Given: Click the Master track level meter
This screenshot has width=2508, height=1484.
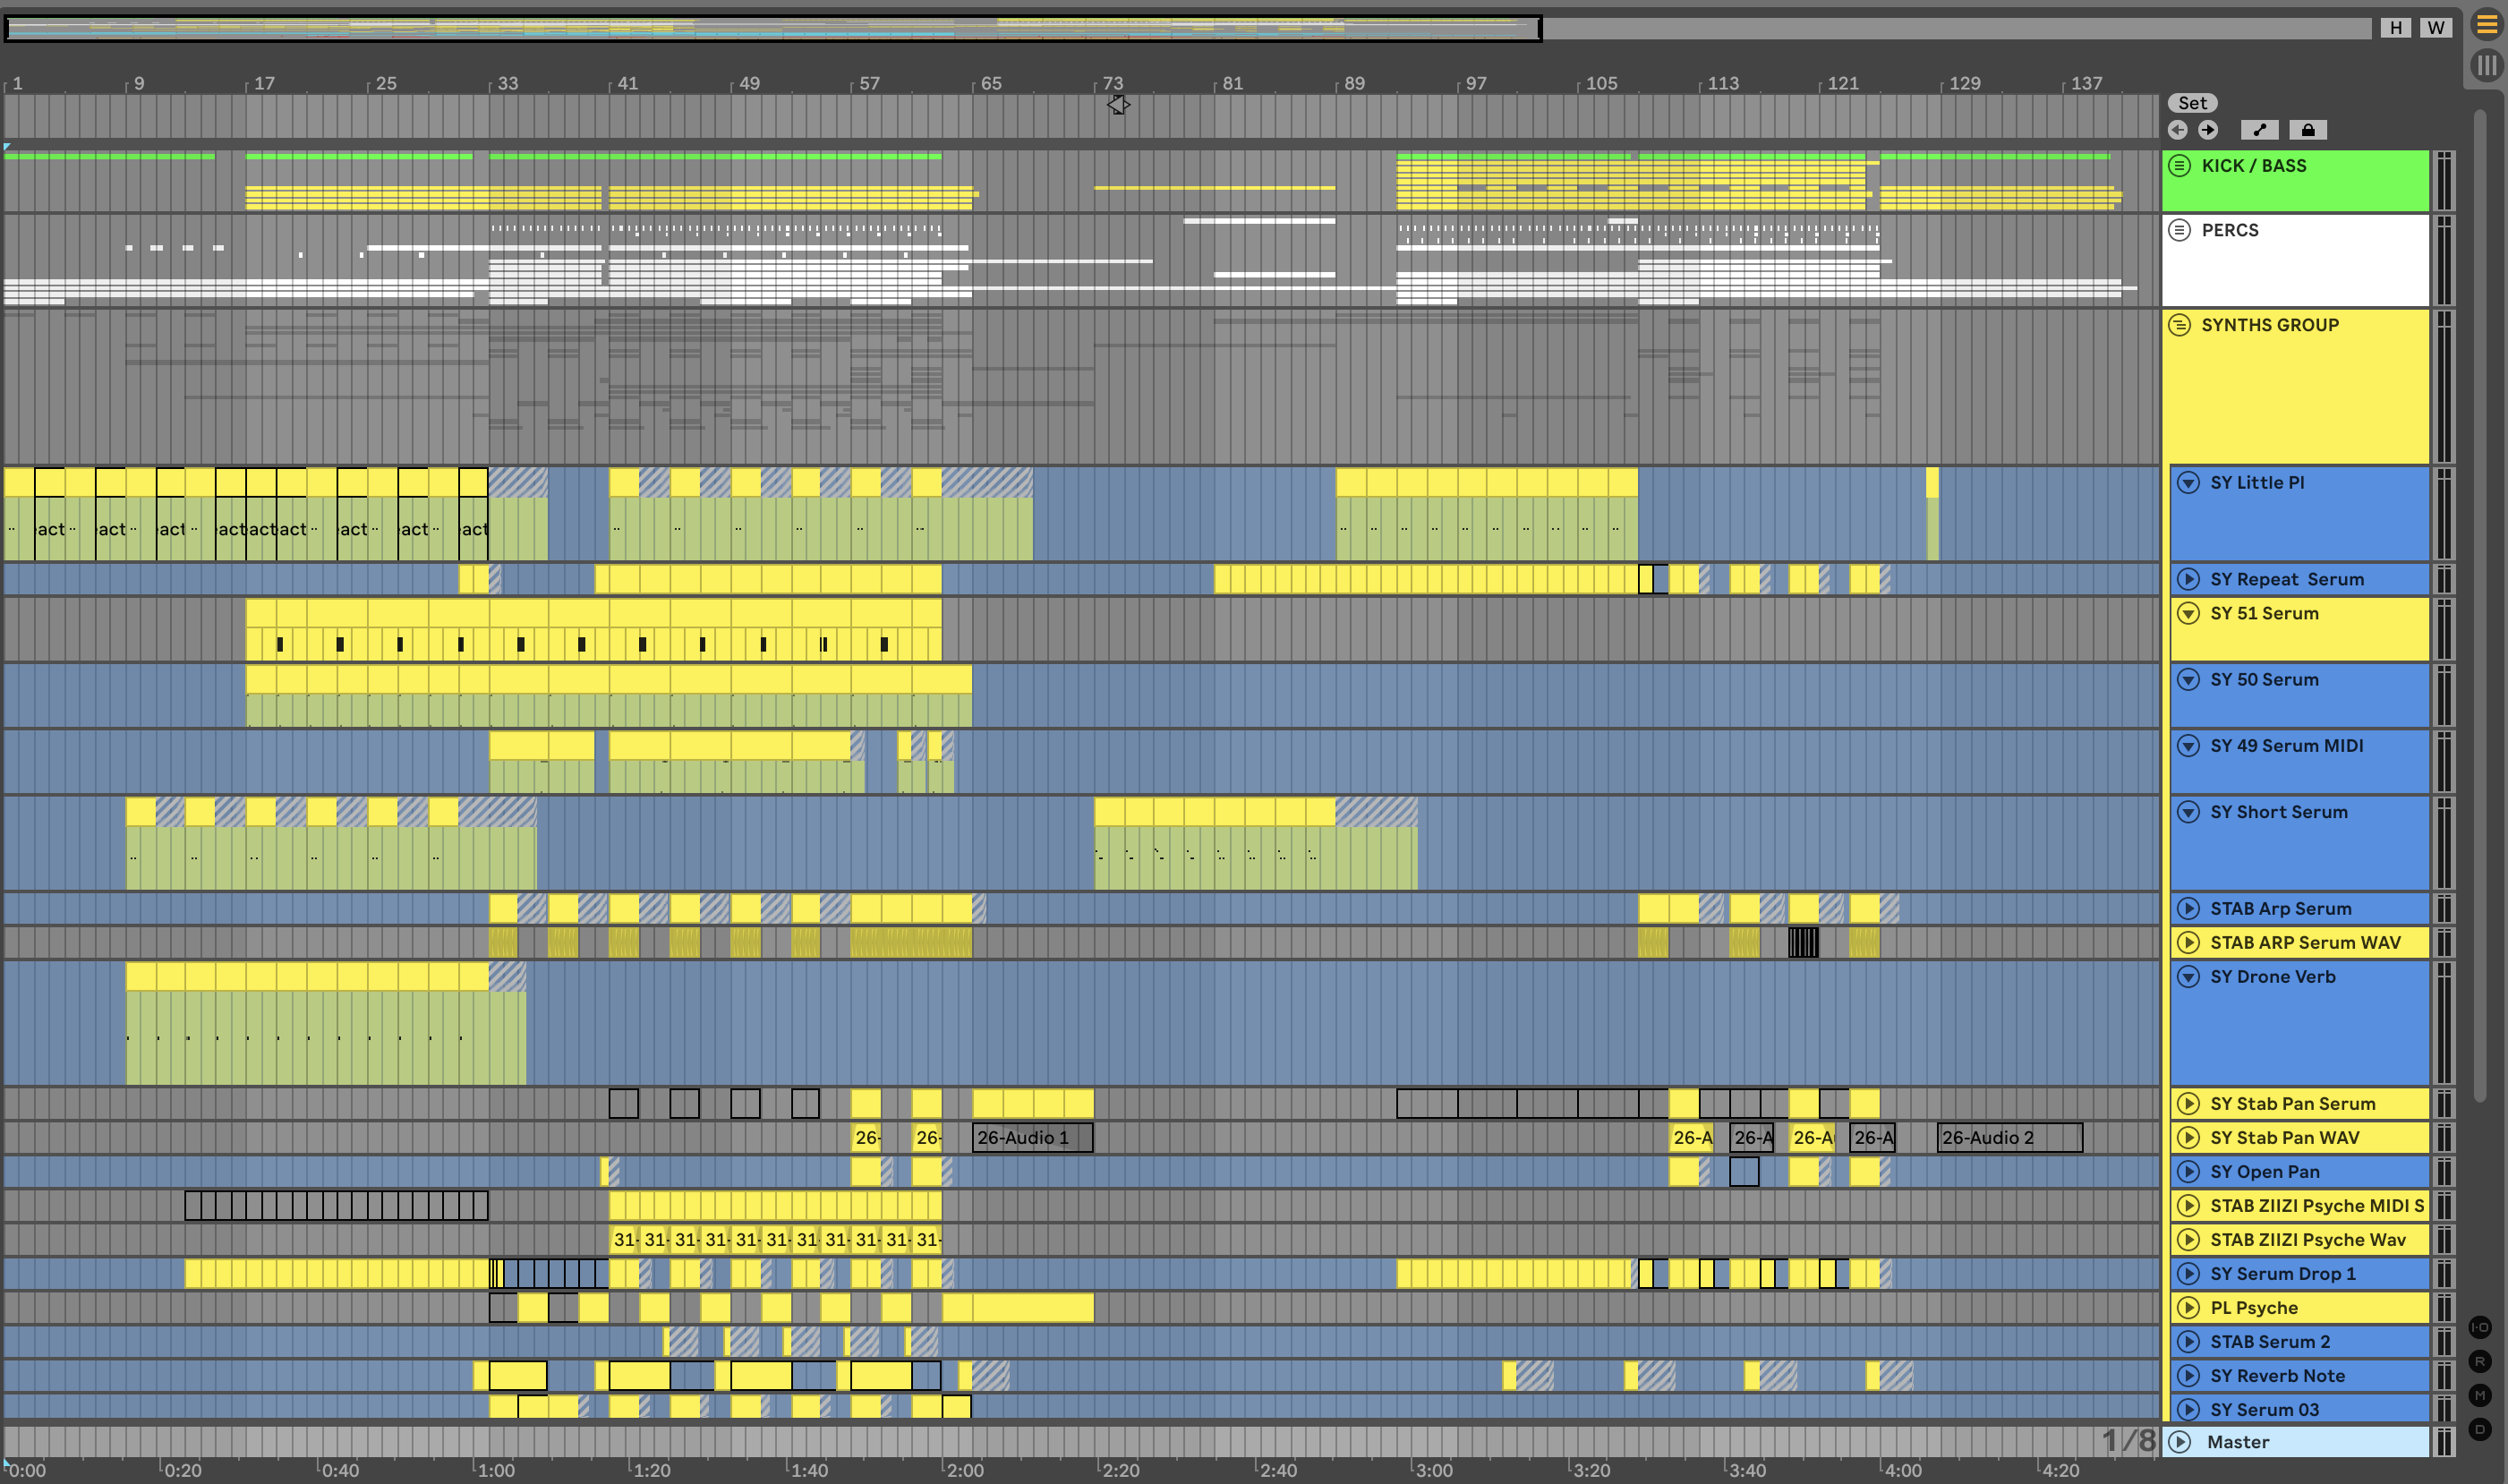Looking at the screenshot, I should [x=2443, y=1442].
